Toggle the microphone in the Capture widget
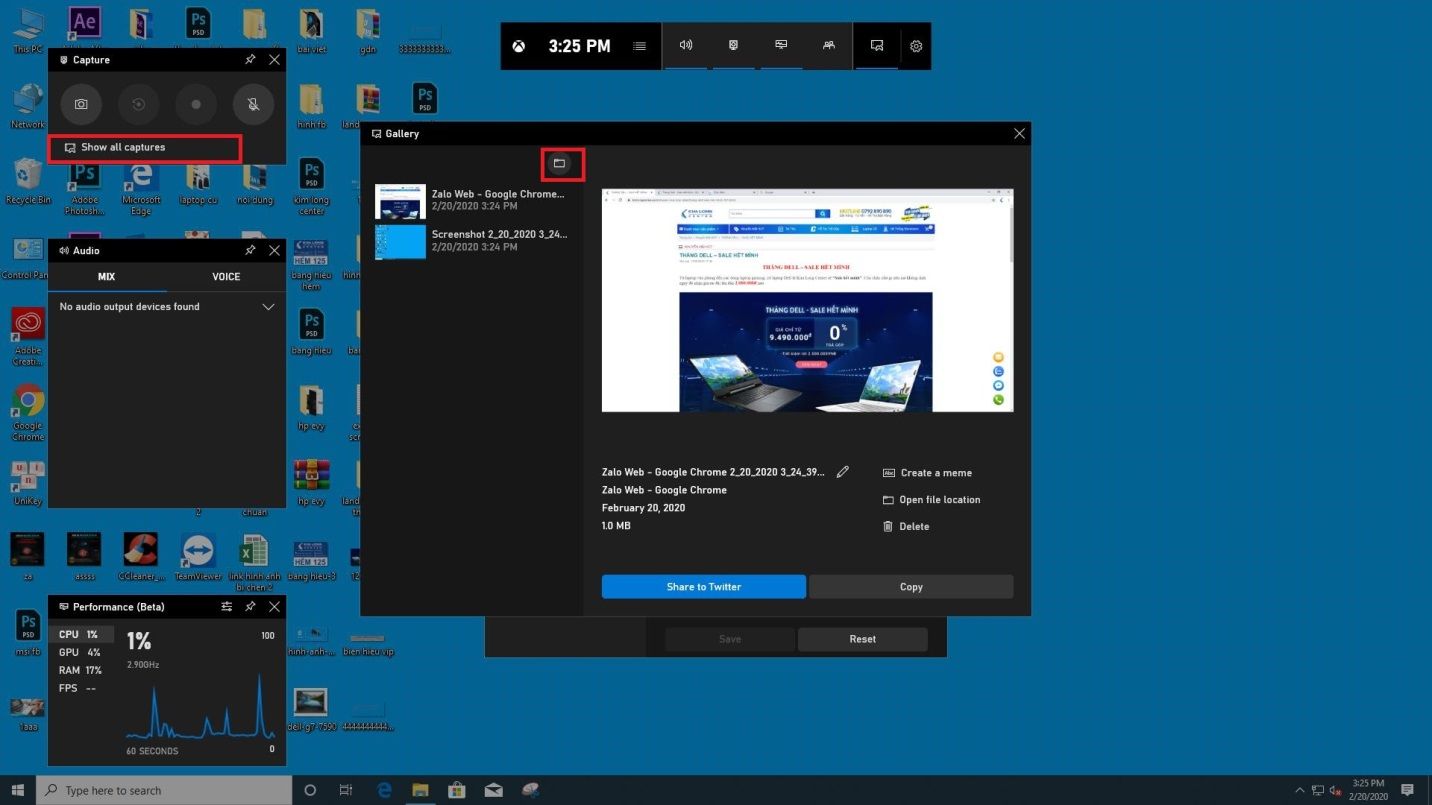Viewport: 1432px width, 805px height. tap(253, 104)
